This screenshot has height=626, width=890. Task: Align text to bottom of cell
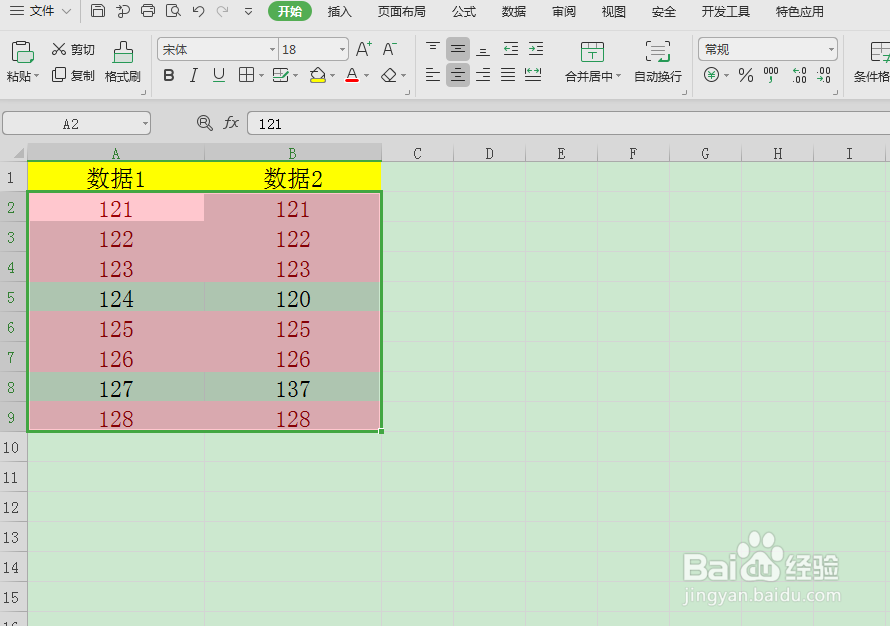pyautogui.click(x=483, y=49)
